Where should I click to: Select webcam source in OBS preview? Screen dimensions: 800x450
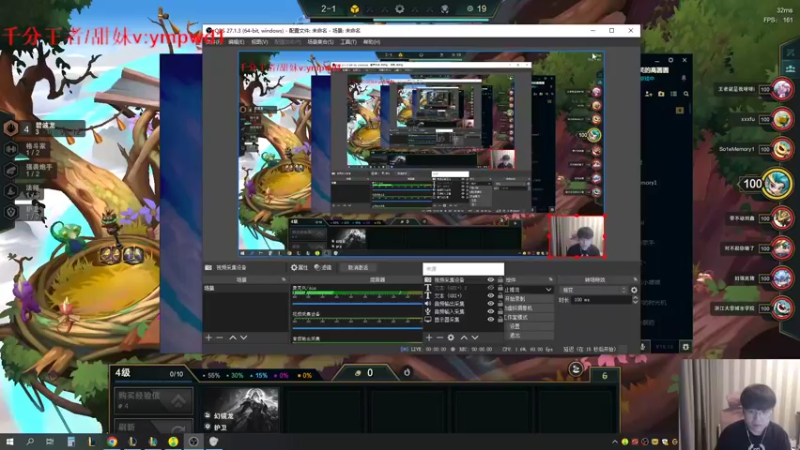577,236
